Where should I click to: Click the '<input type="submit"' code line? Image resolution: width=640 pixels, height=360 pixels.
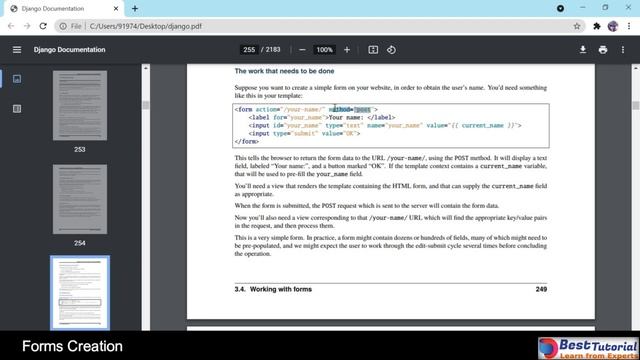click(x=304, y=133)
